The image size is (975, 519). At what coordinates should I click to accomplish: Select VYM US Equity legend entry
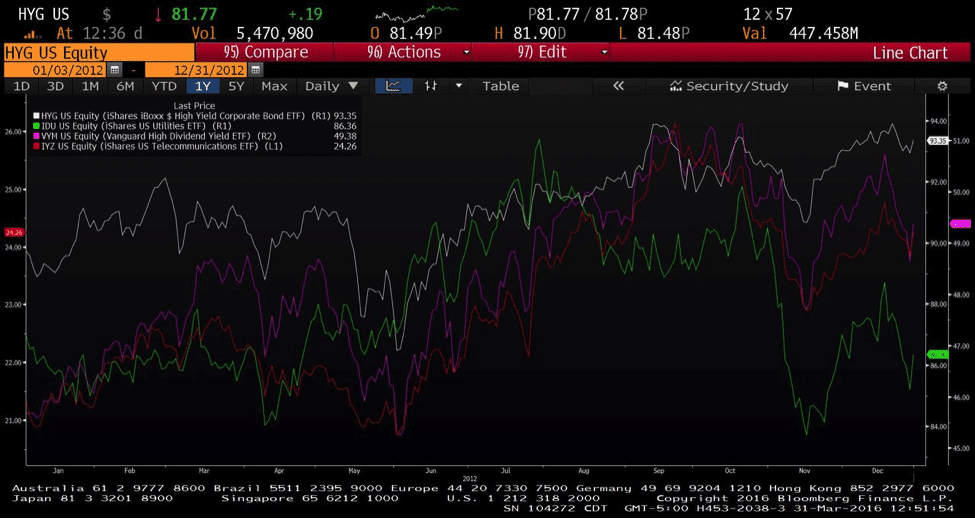(x=195, y=135)
